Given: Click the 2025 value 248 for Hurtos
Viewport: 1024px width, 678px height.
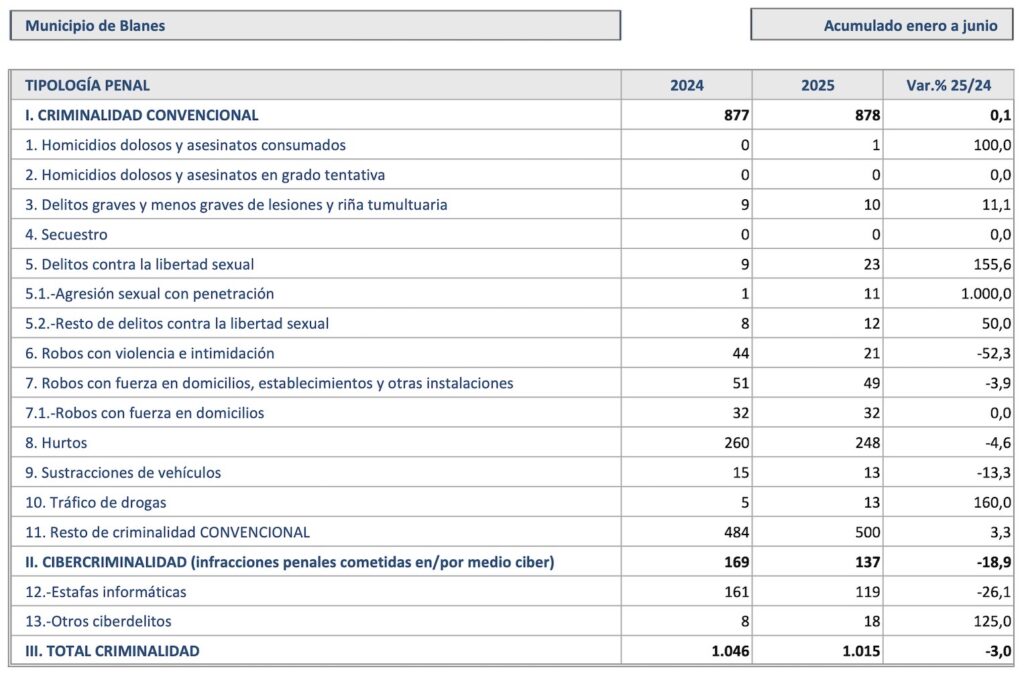Looking at the screenshot, I should [867, 443].
